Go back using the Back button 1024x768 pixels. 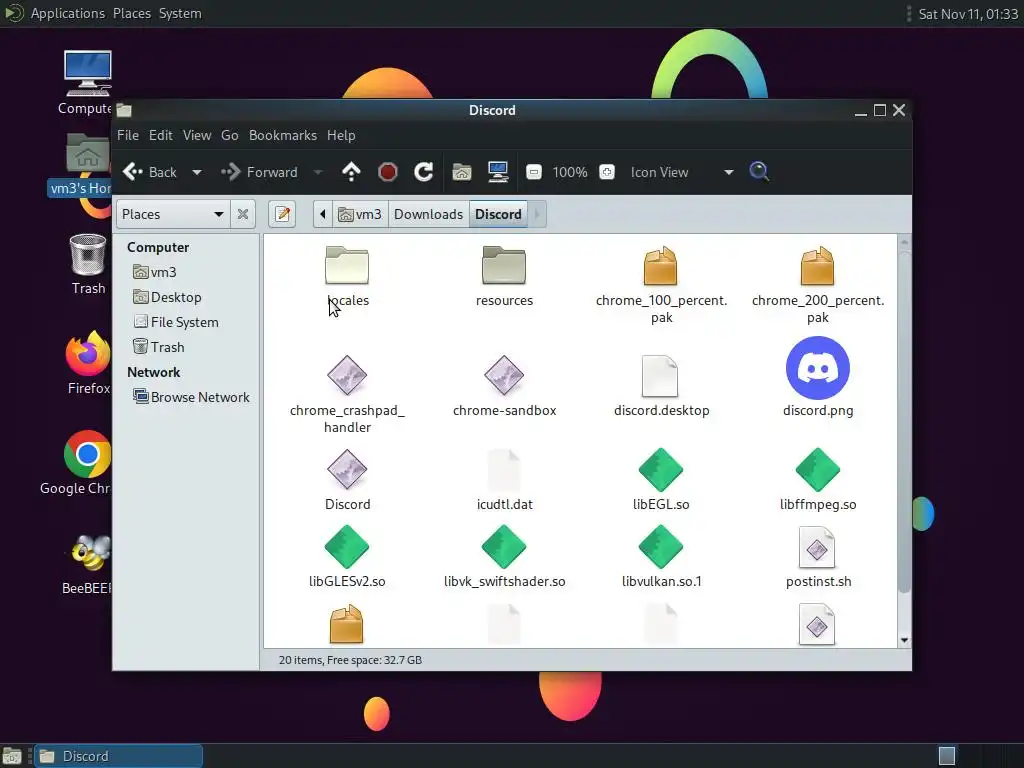[150, 172]
